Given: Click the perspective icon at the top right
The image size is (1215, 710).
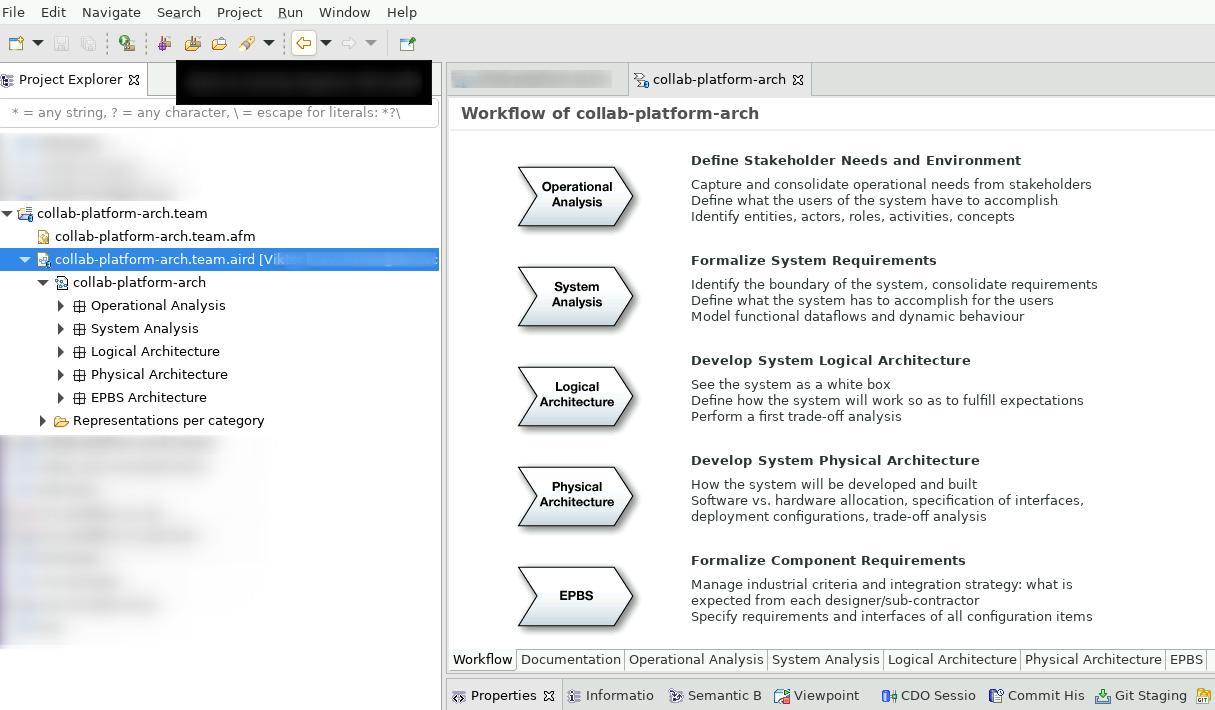Looking at the screenshot, I should coord(406,43).
